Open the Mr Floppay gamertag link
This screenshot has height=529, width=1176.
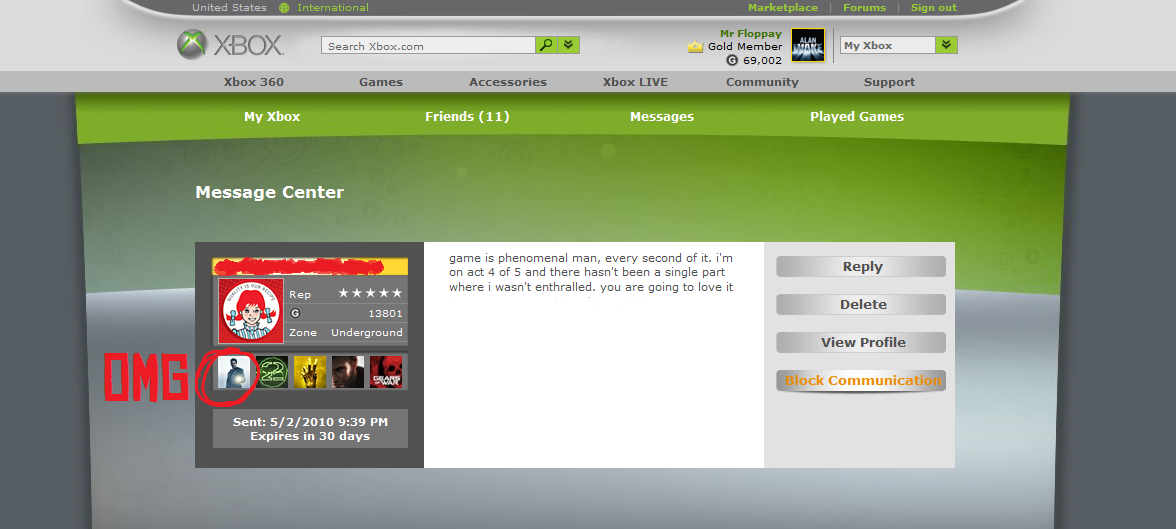[x=751, y=34]
